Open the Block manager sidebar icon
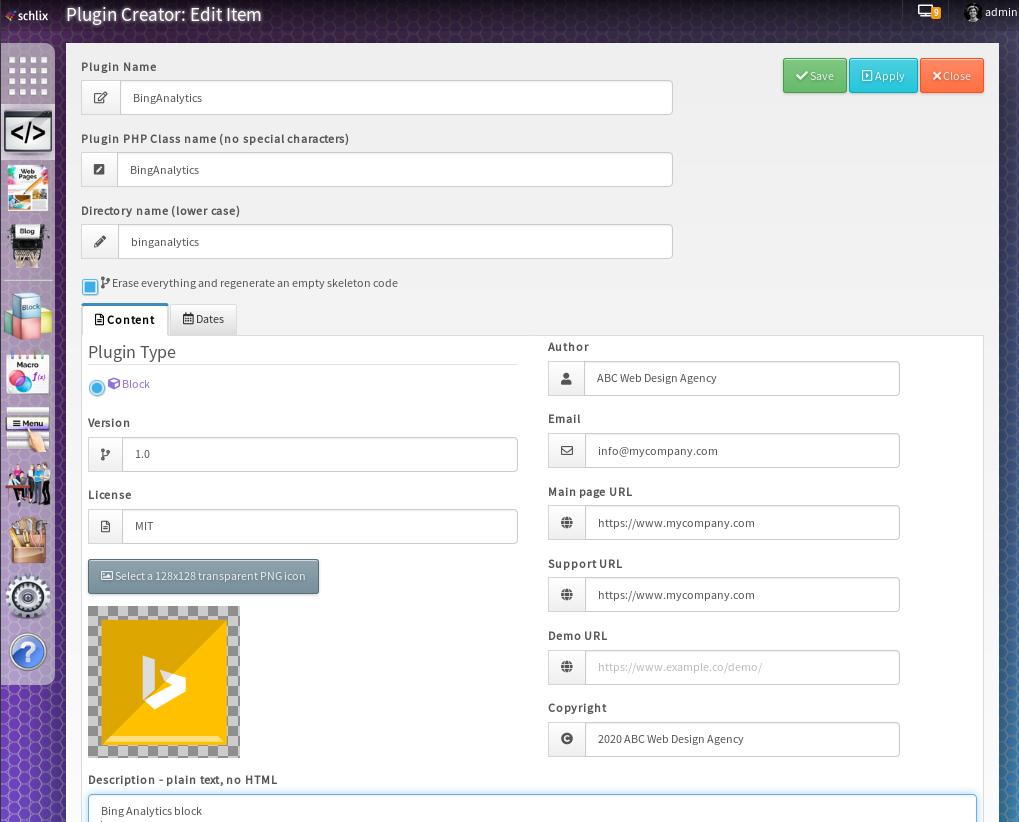This screenshot has height=822, width=1019. coord(28,316)
